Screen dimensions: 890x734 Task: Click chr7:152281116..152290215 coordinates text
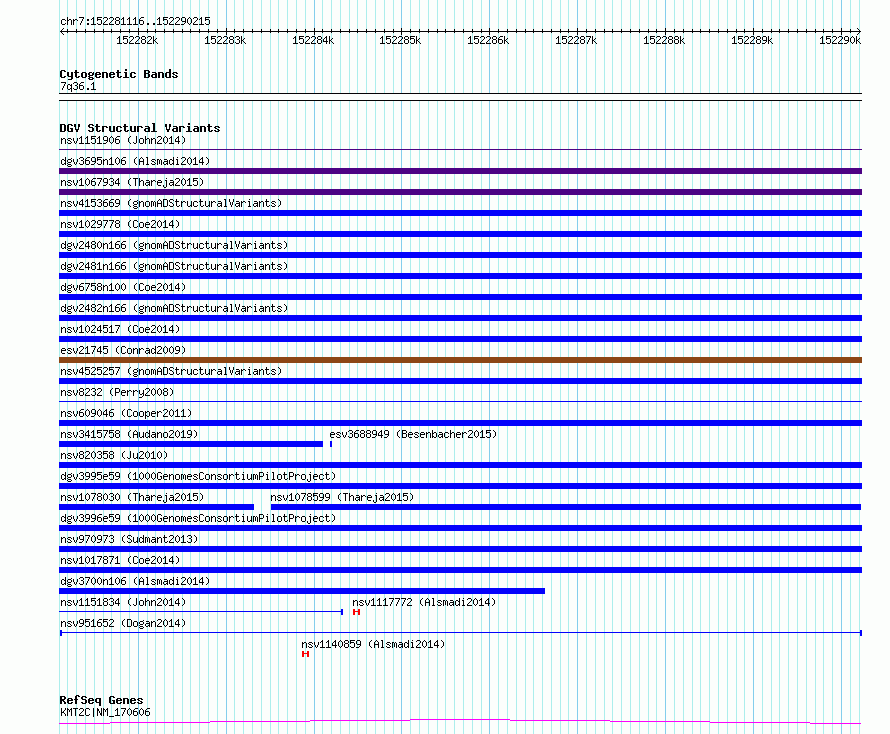coord(135,21)
